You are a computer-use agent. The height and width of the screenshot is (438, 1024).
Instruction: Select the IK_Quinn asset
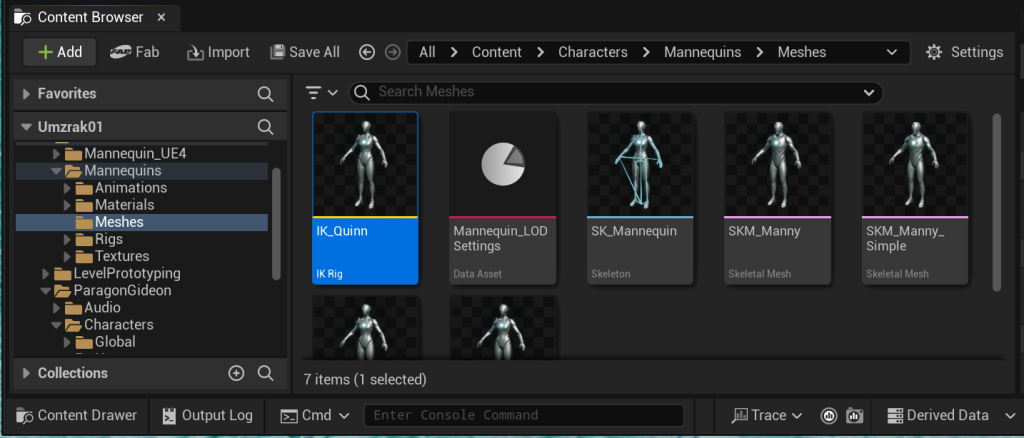point(365,198)
